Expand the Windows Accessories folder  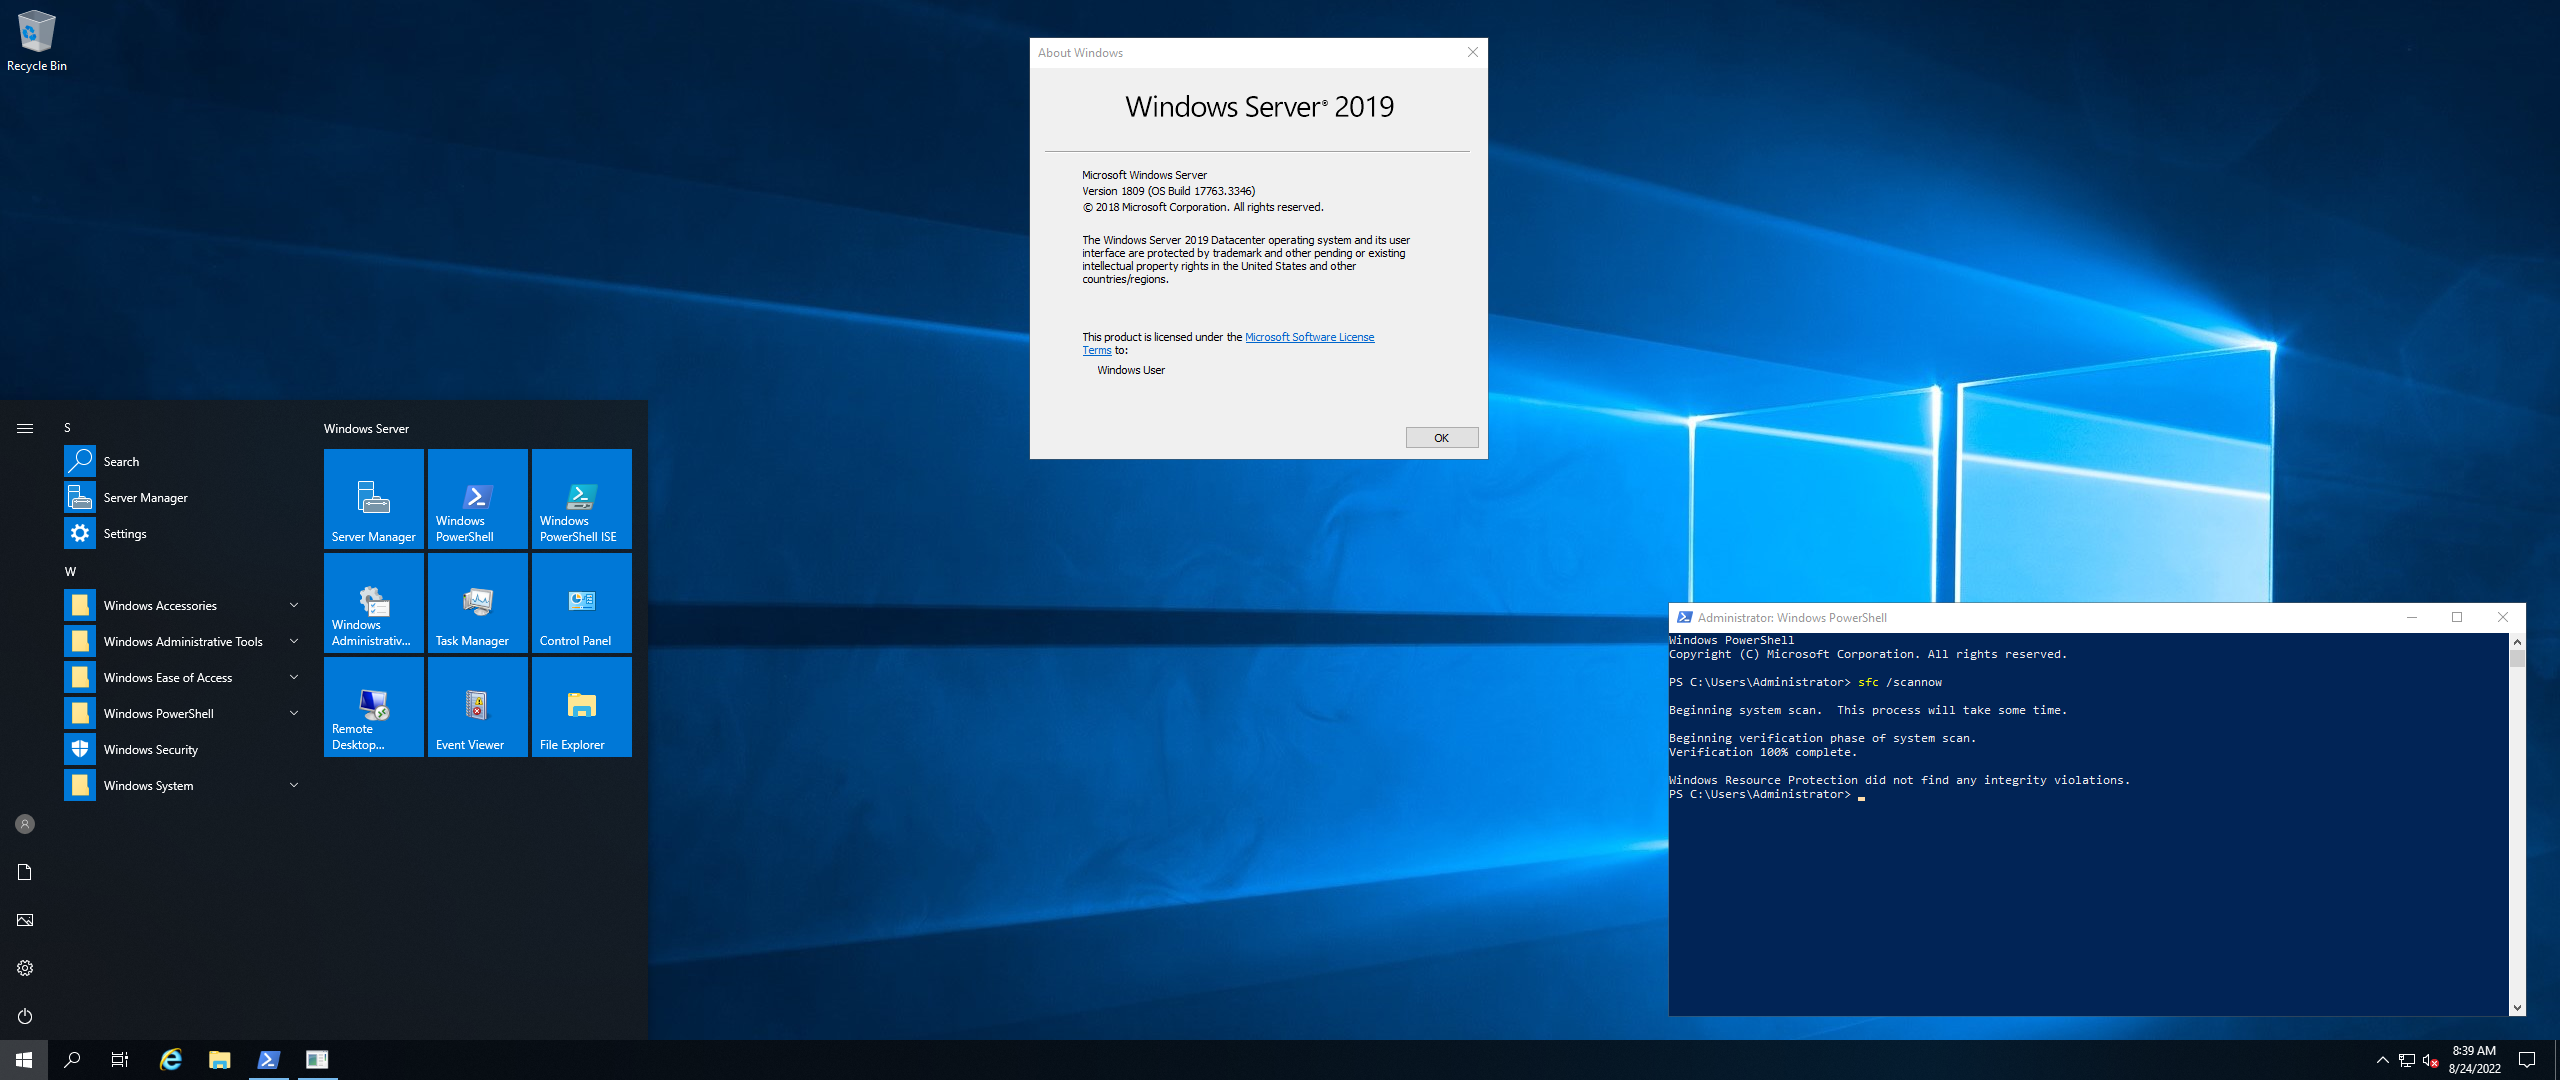click(x=184, y=605)
